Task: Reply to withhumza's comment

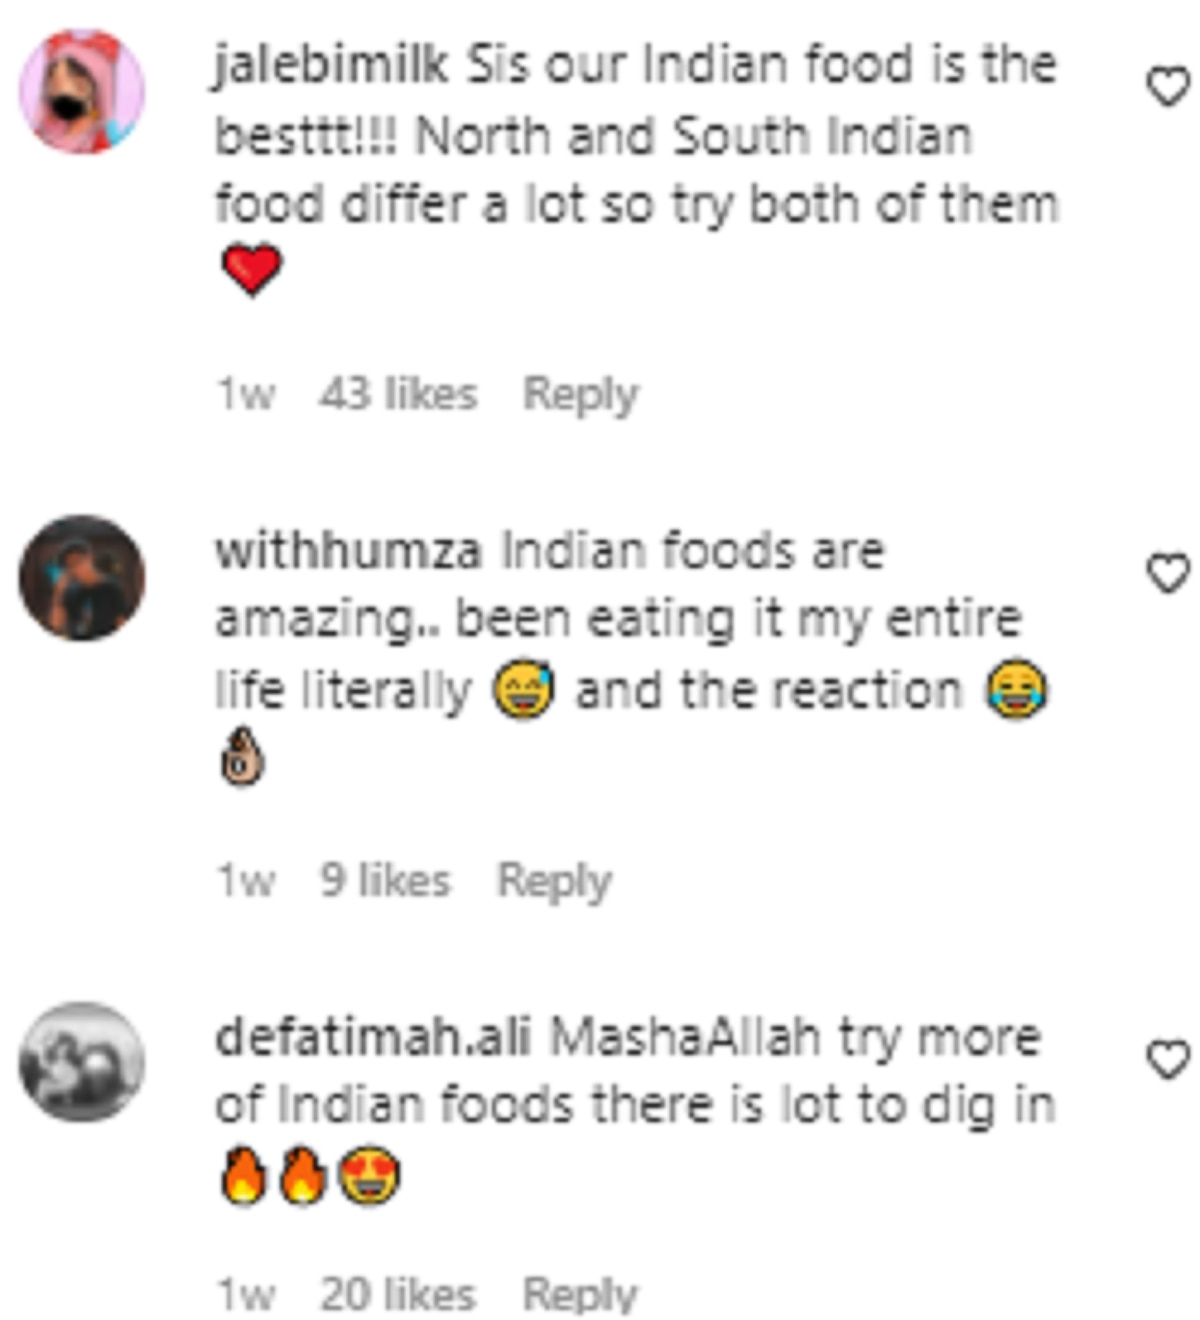Action: 555,882
